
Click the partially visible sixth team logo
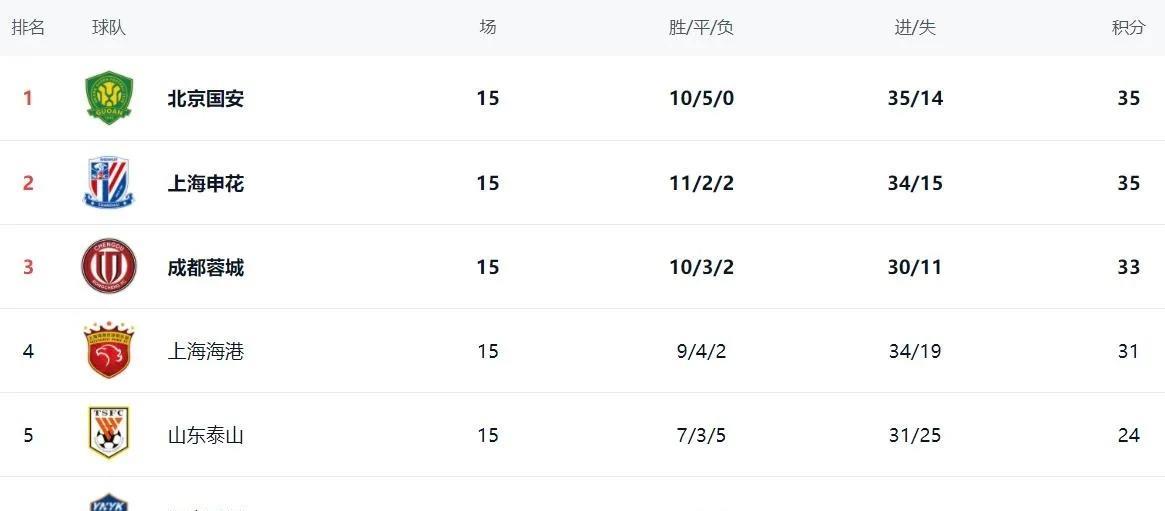coord(108,502)
